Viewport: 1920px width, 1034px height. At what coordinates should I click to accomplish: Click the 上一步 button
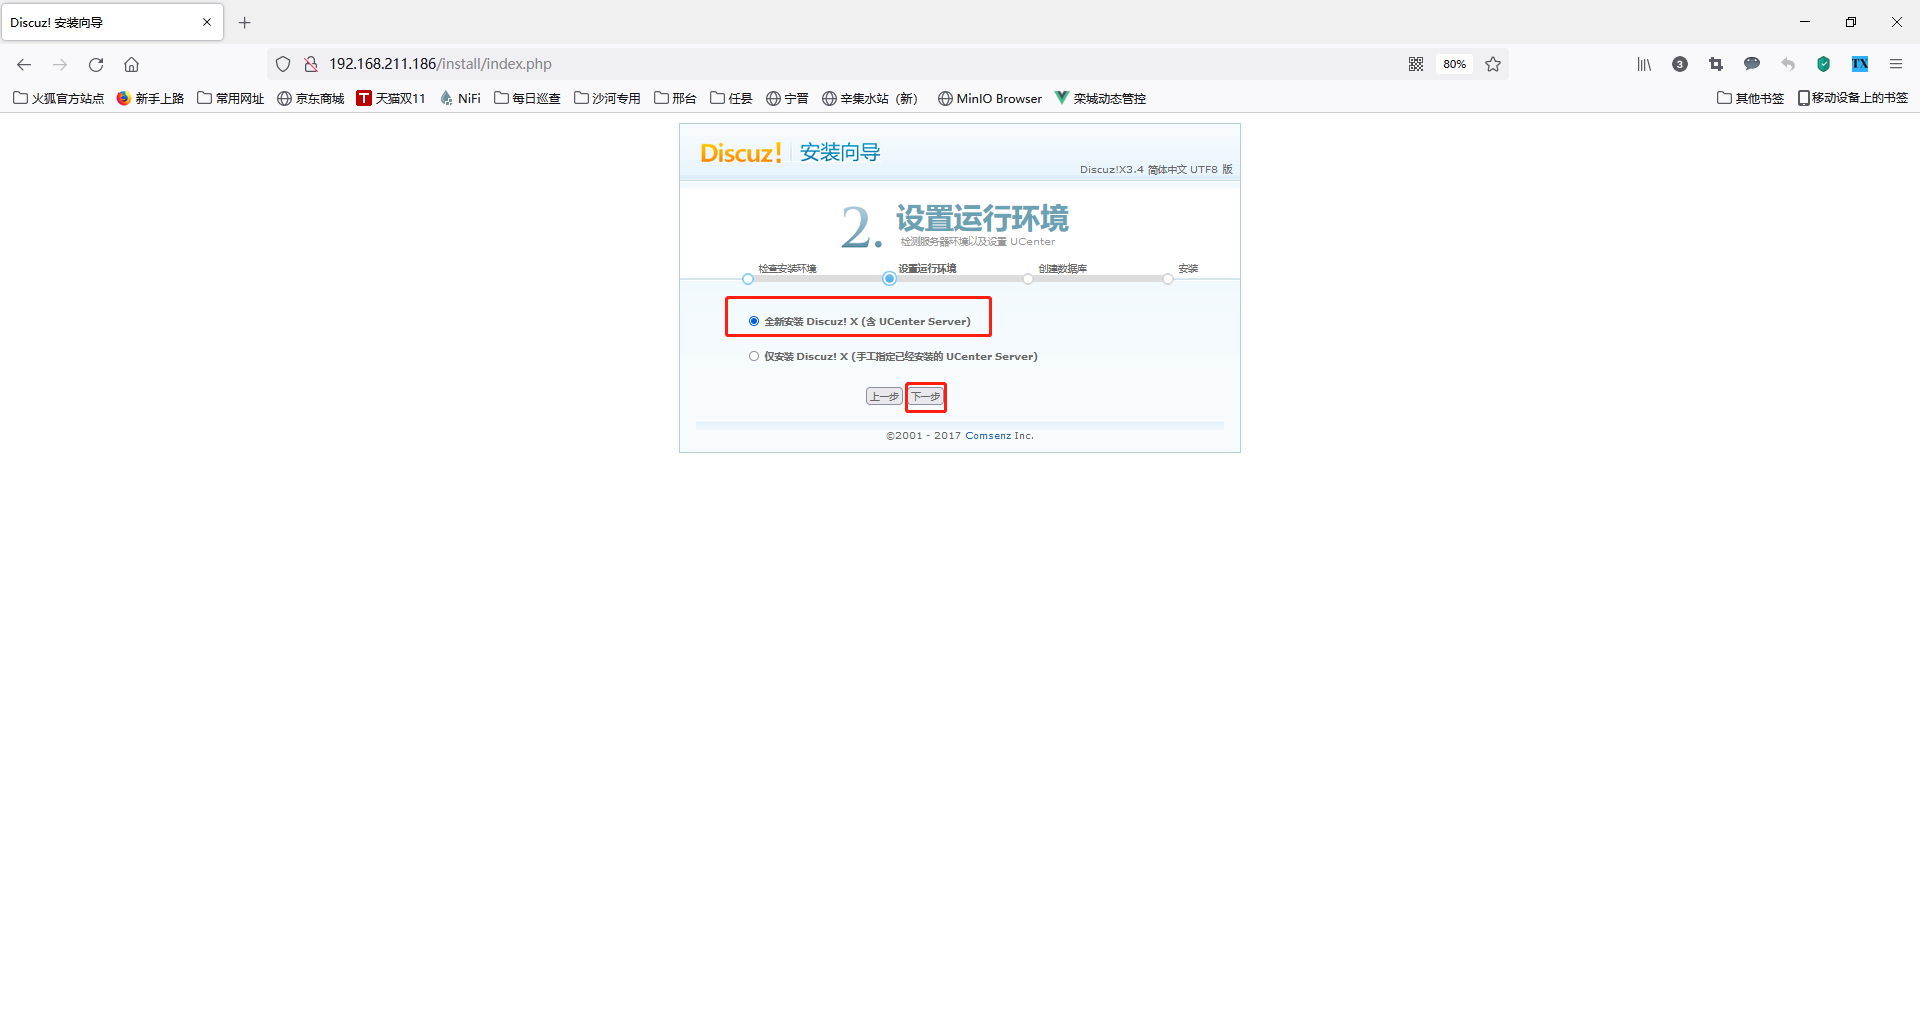[884, 397]
